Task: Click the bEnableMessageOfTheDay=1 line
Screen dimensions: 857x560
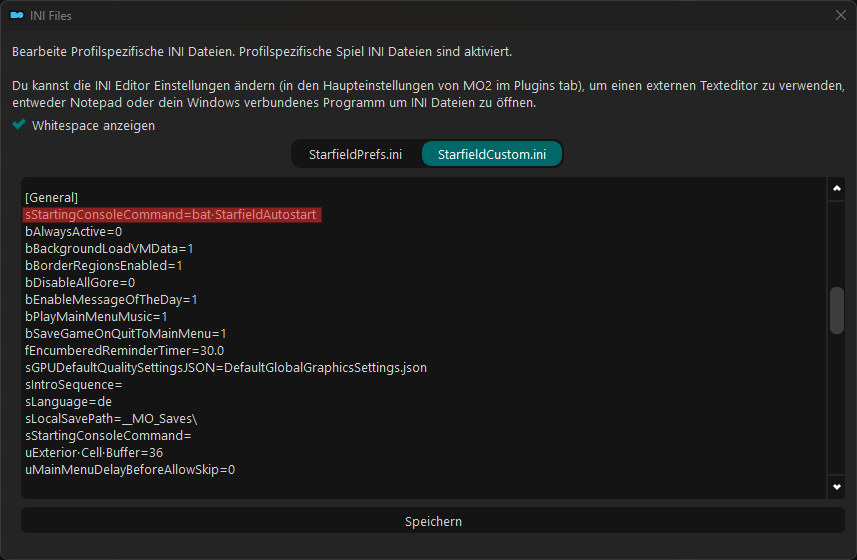Action: [111, 299]
